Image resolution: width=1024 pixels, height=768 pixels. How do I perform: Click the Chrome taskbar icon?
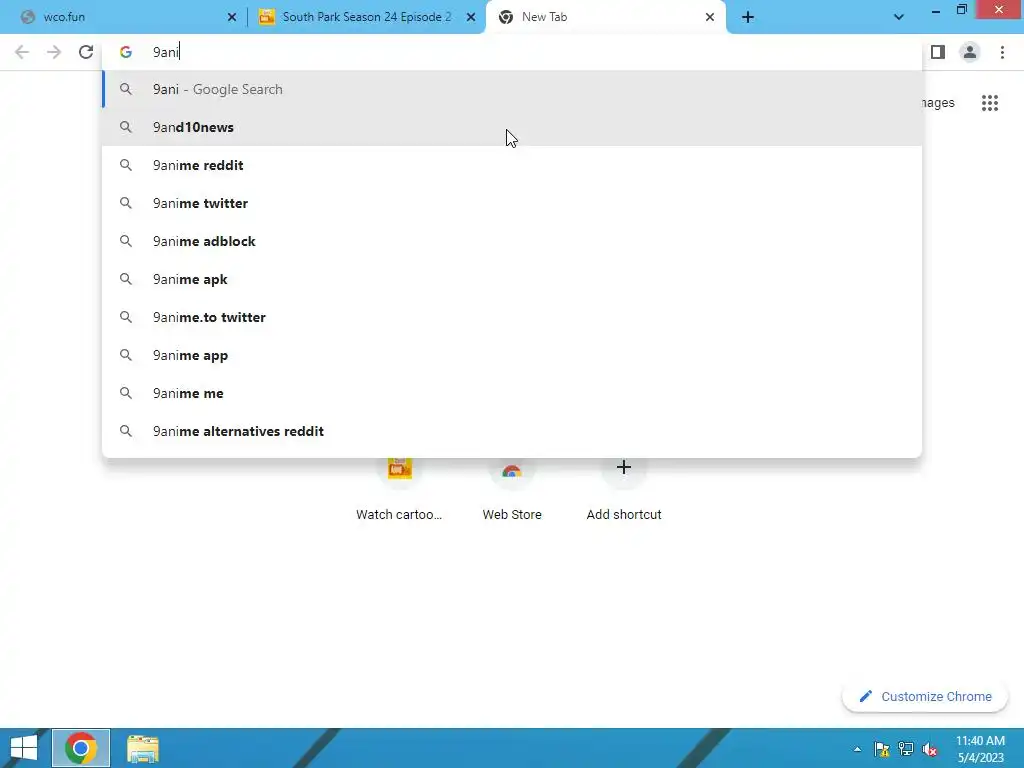(x=81, y=748)
